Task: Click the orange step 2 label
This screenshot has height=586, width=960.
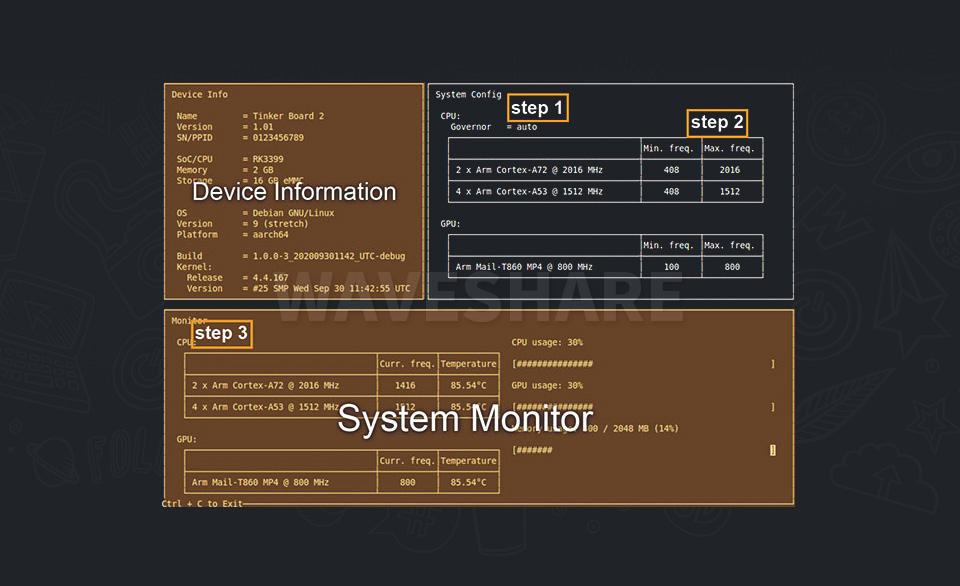Action: 717,123
